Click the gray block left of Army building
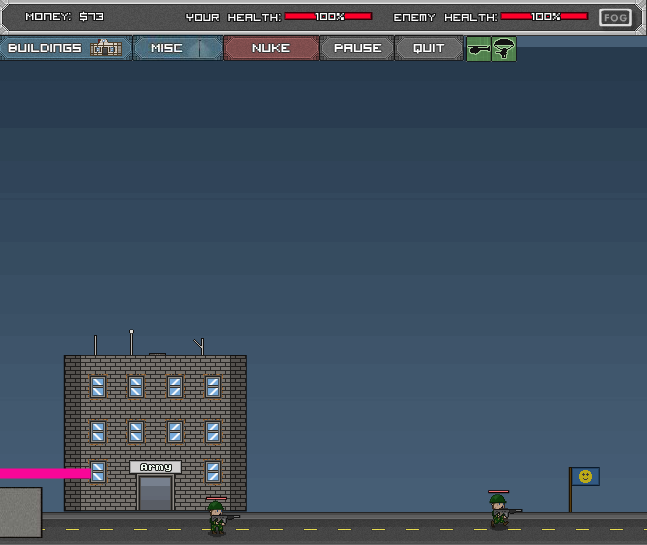 click(21, 512)
